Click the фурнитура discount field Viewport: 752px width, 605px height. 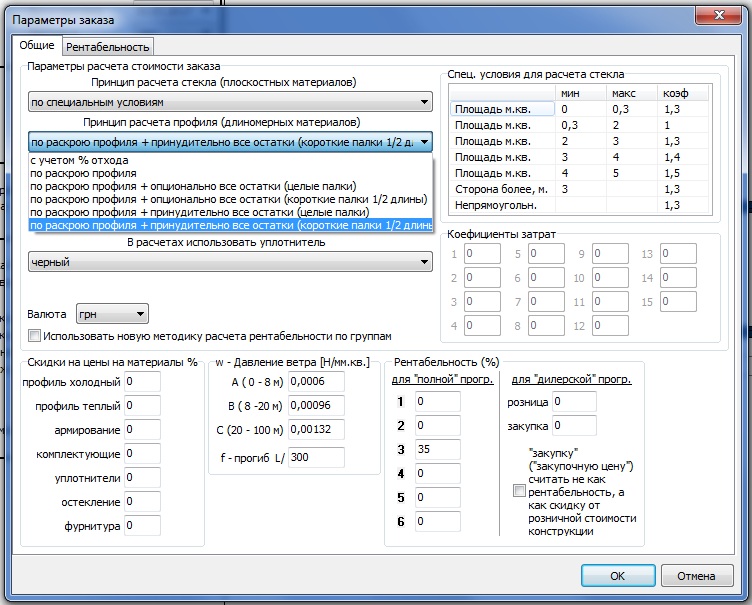142,526
